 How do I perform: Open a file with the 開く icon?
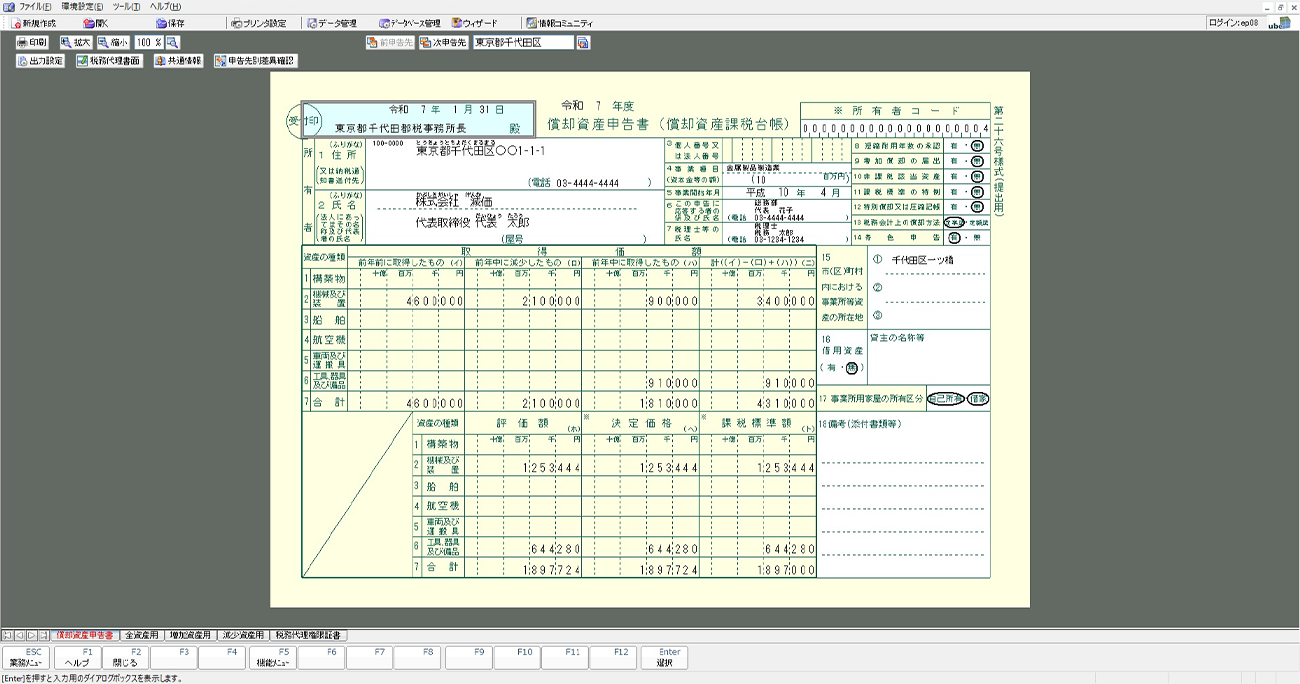coord(97,23)
